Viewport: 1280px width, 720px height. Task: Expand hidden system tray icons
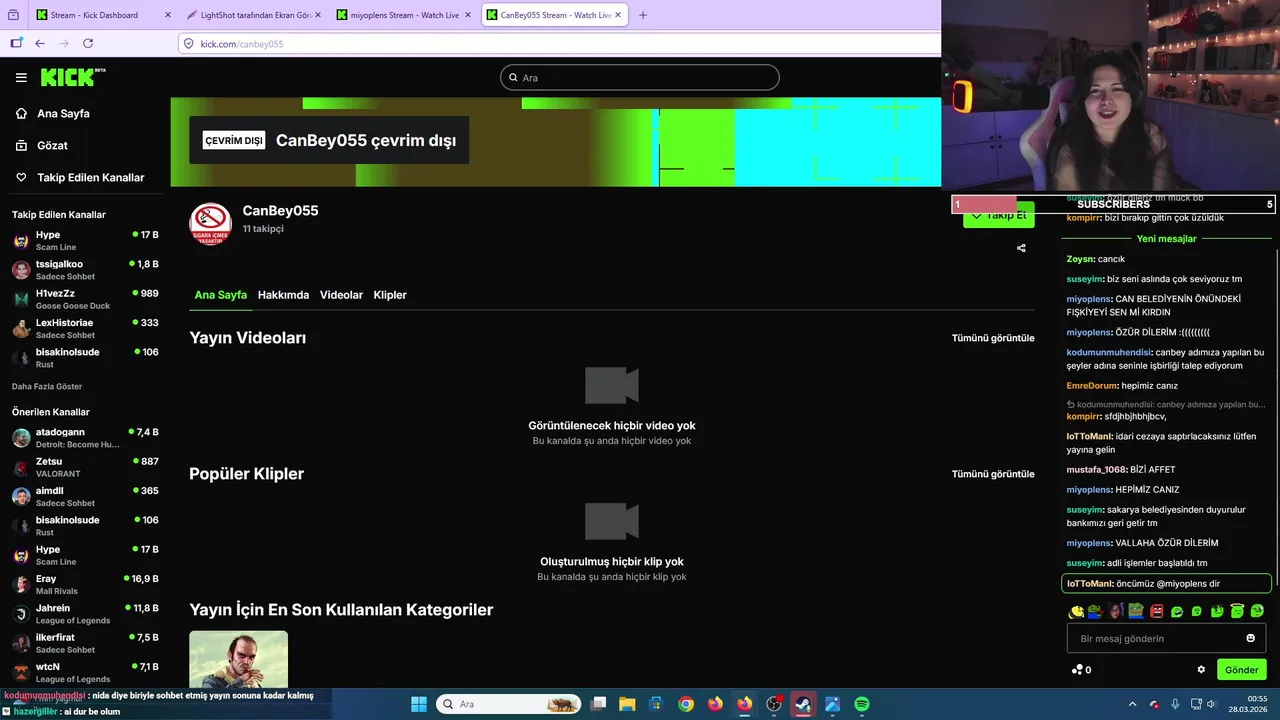click(1132, 704)
